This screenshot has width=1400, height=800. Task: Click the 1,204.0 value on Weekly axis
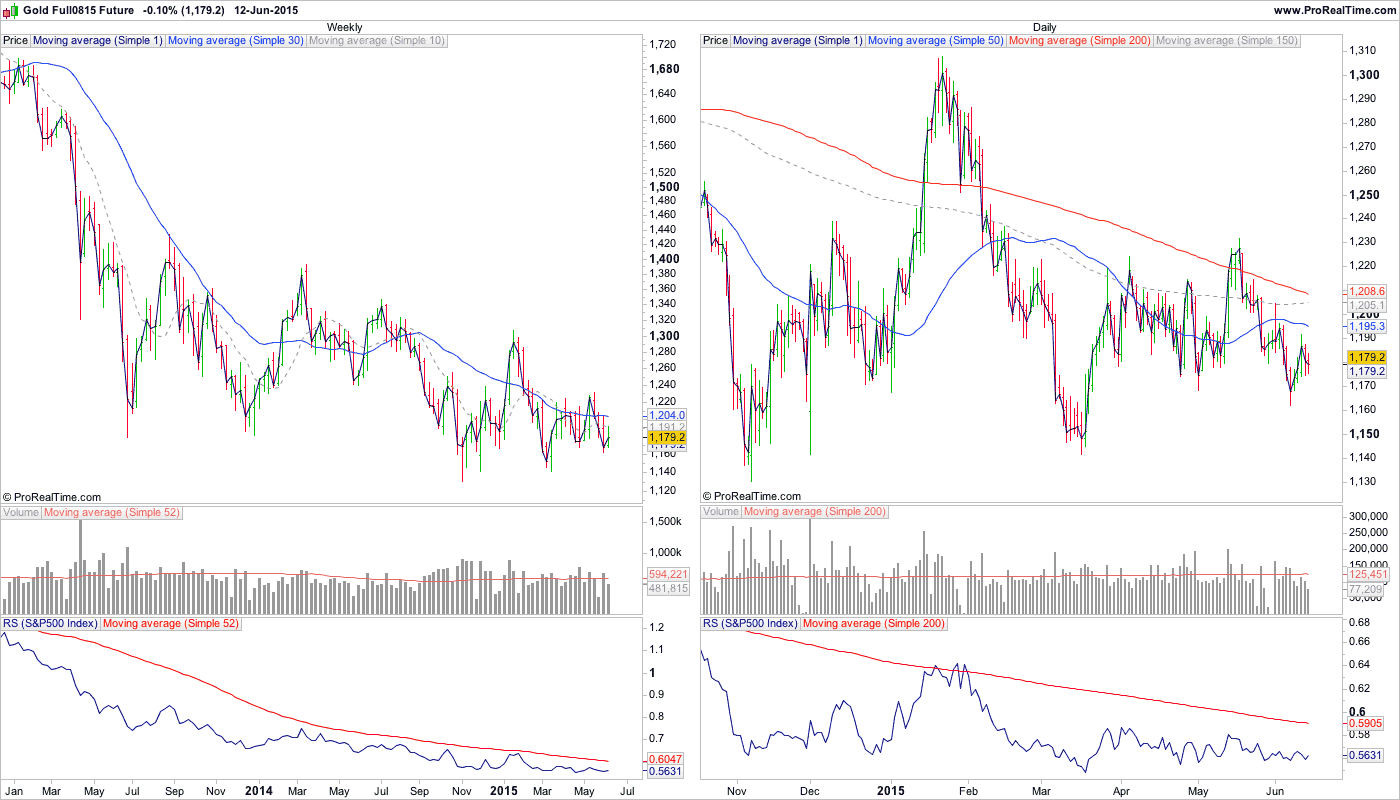666,415
